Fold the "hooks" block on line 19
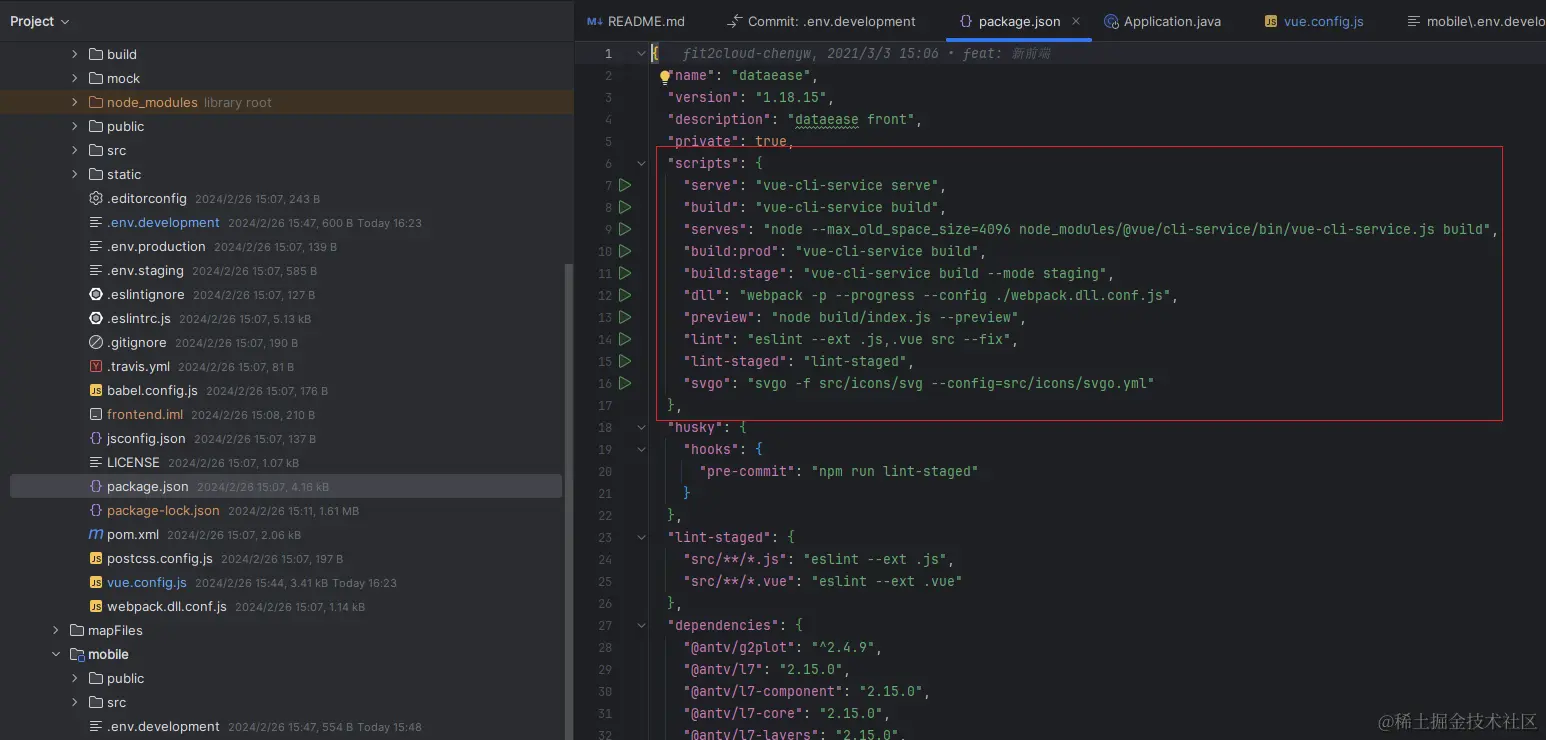 click(642, 449)
